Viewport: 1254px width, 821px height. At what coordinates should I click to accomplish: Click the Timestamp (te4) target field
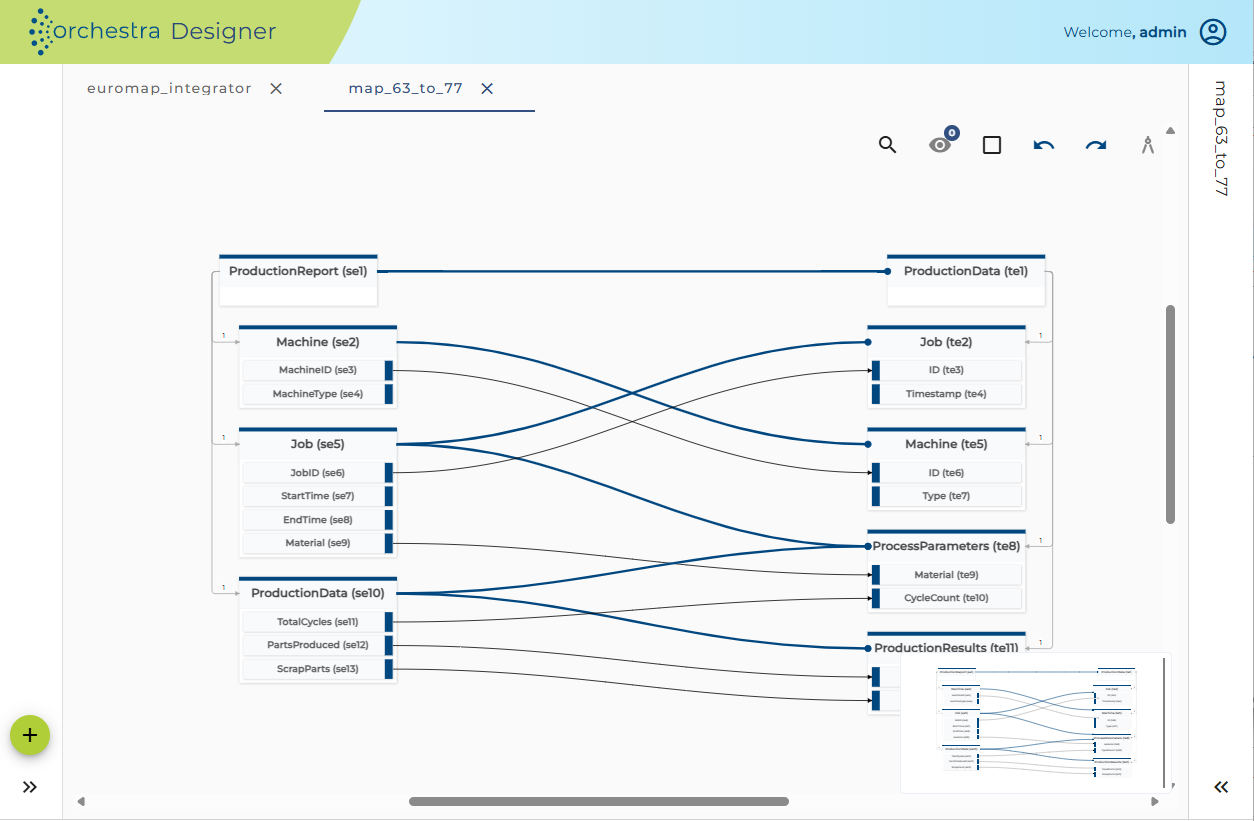tap(951, 394)
